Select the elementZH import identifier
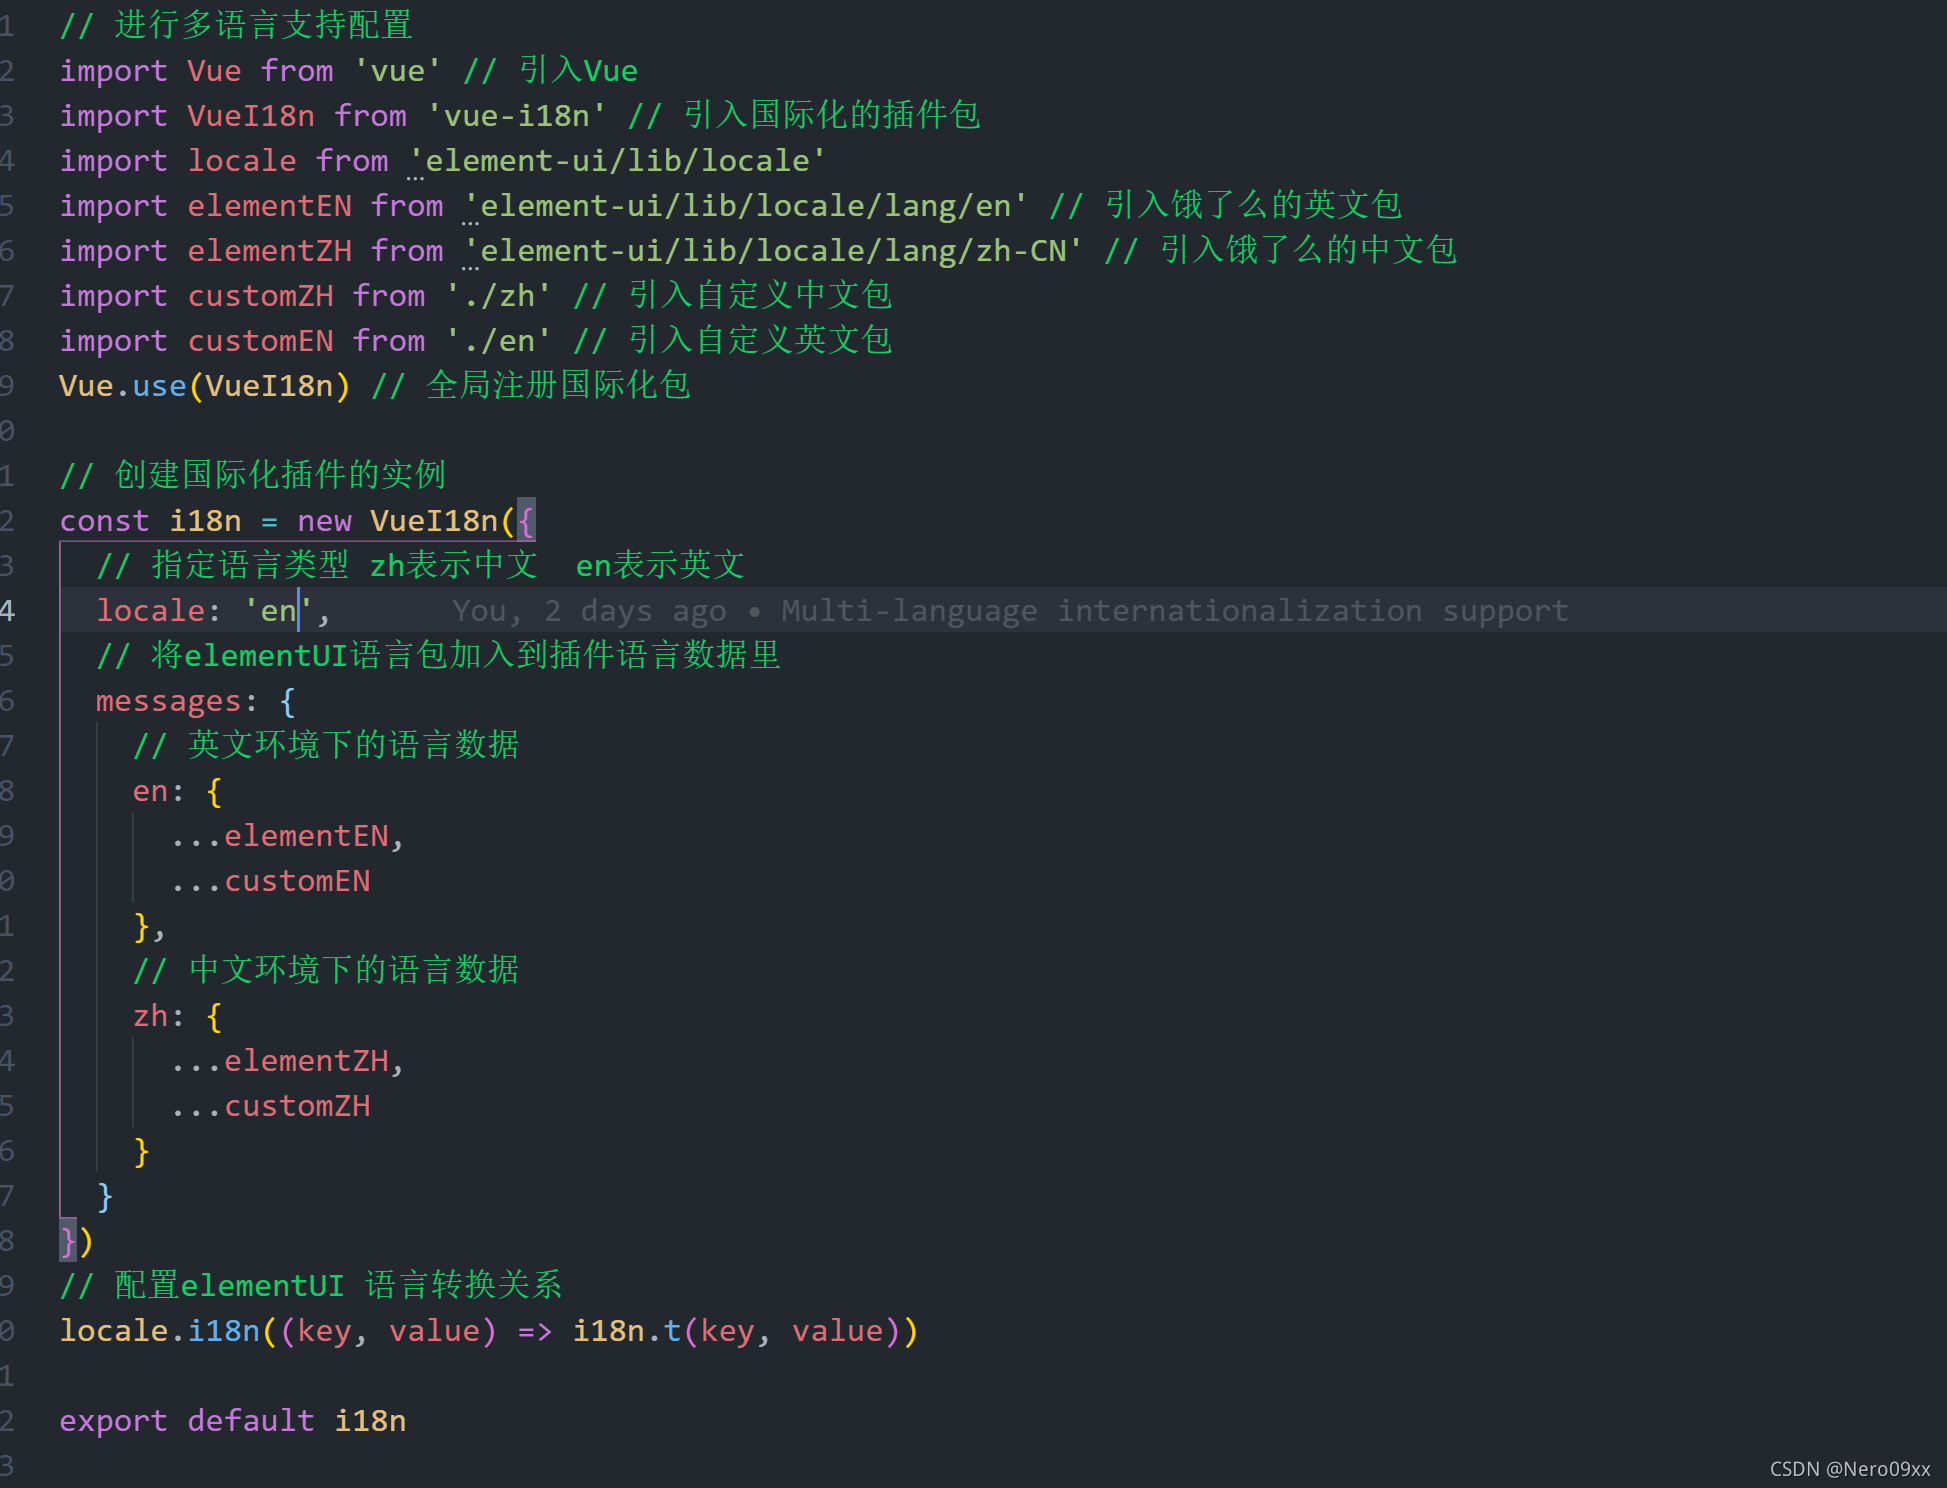1947x1488 pixels. [269, 251]
